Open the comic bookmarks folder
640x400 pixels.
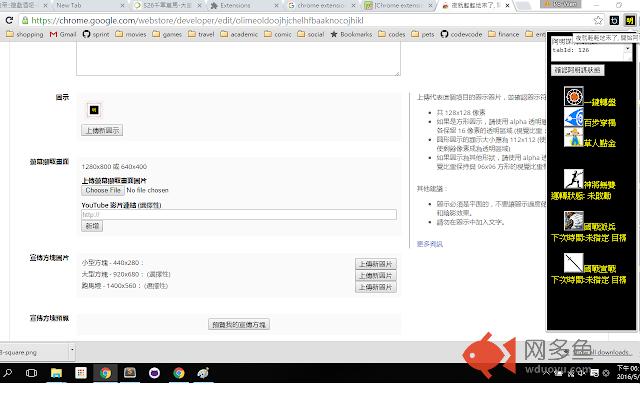(278, 34)
